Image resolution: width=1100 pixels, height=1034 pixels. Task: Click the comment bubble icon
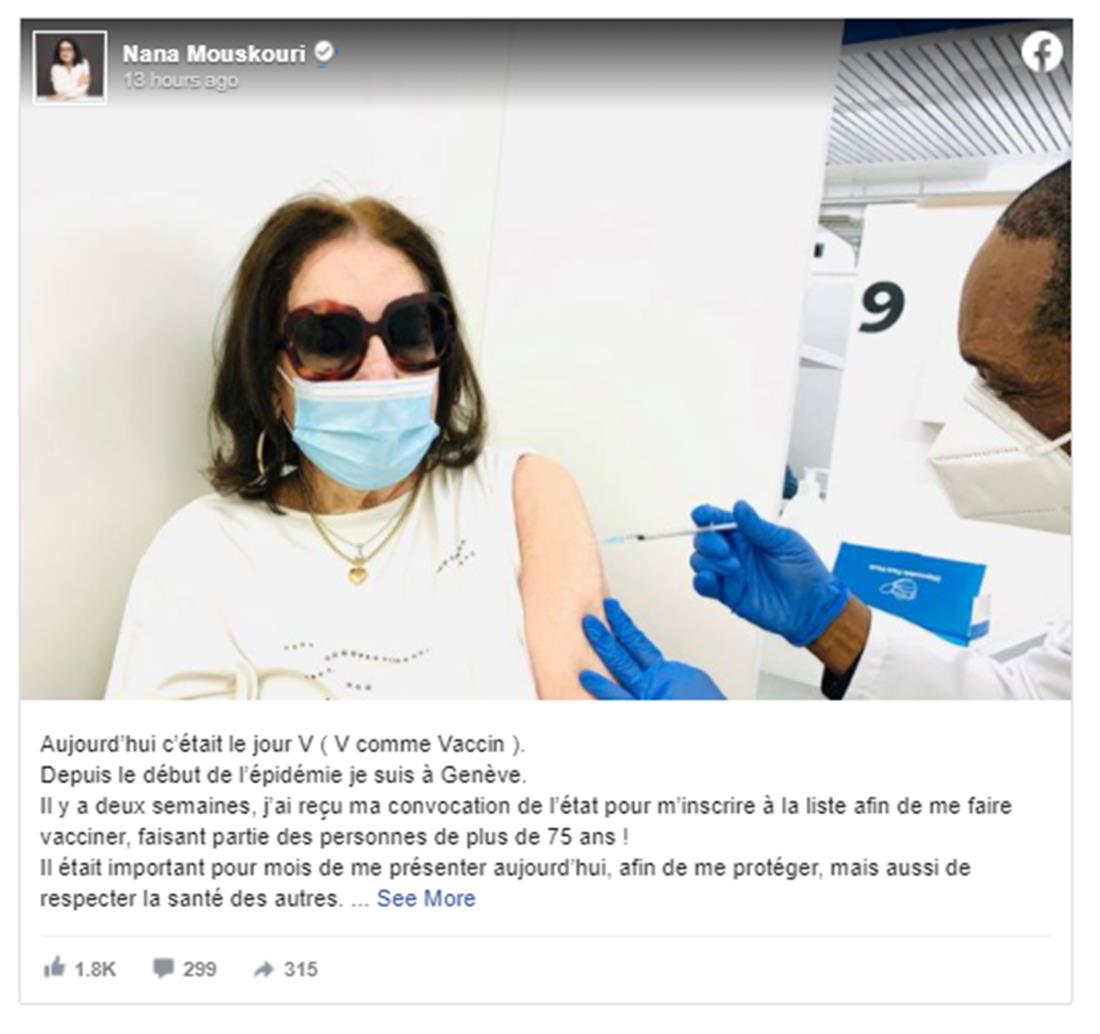tap(163, 969)
